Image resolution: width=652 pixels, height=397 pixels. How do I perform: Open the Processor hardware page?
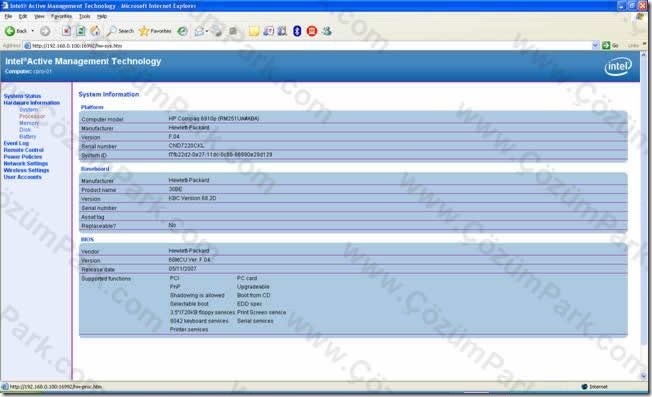tap(32, 116)
